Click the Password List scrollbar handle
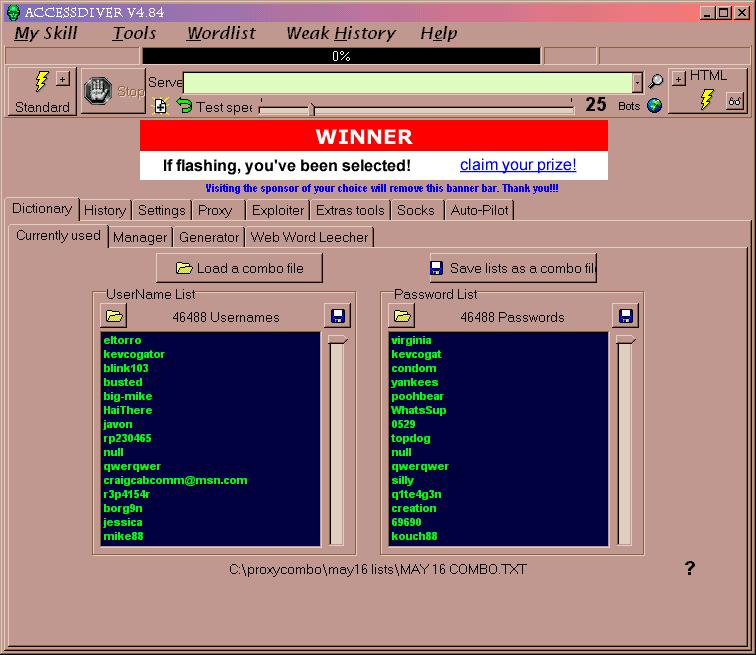Screen dimensions: 756x655 (625, 340)
